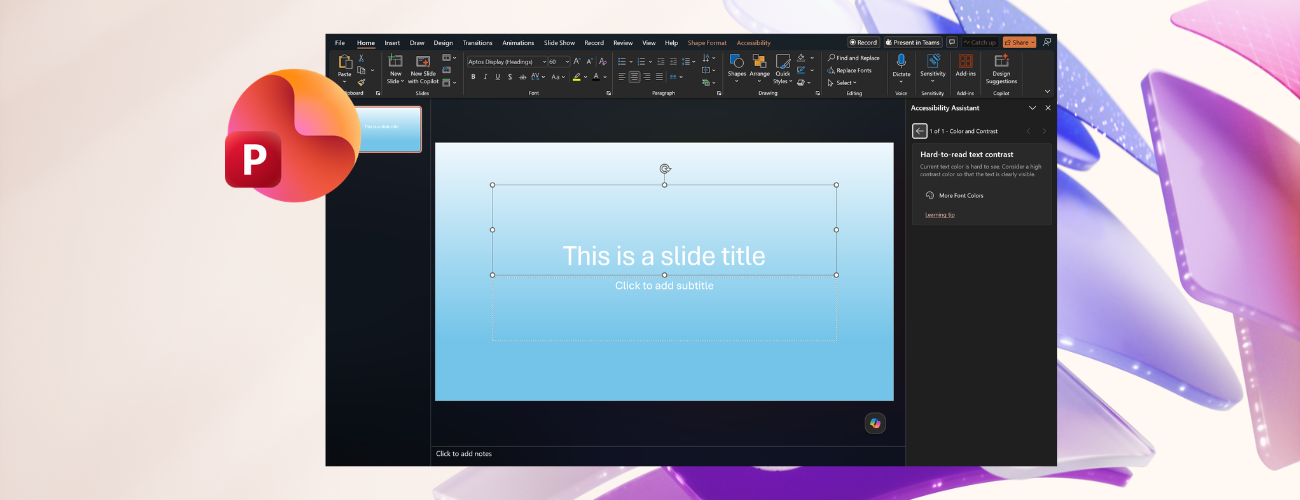
Task: Switch to the Design tab
Action: coord(443,43)
